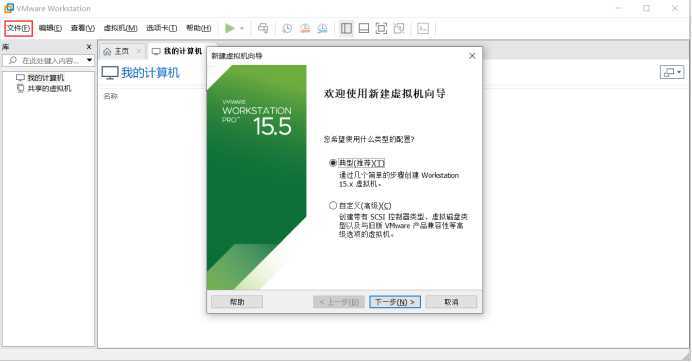This screenshot has height=362, width=692.
Task: Click the console view toolbar icon
Action: tap(423, 28)
